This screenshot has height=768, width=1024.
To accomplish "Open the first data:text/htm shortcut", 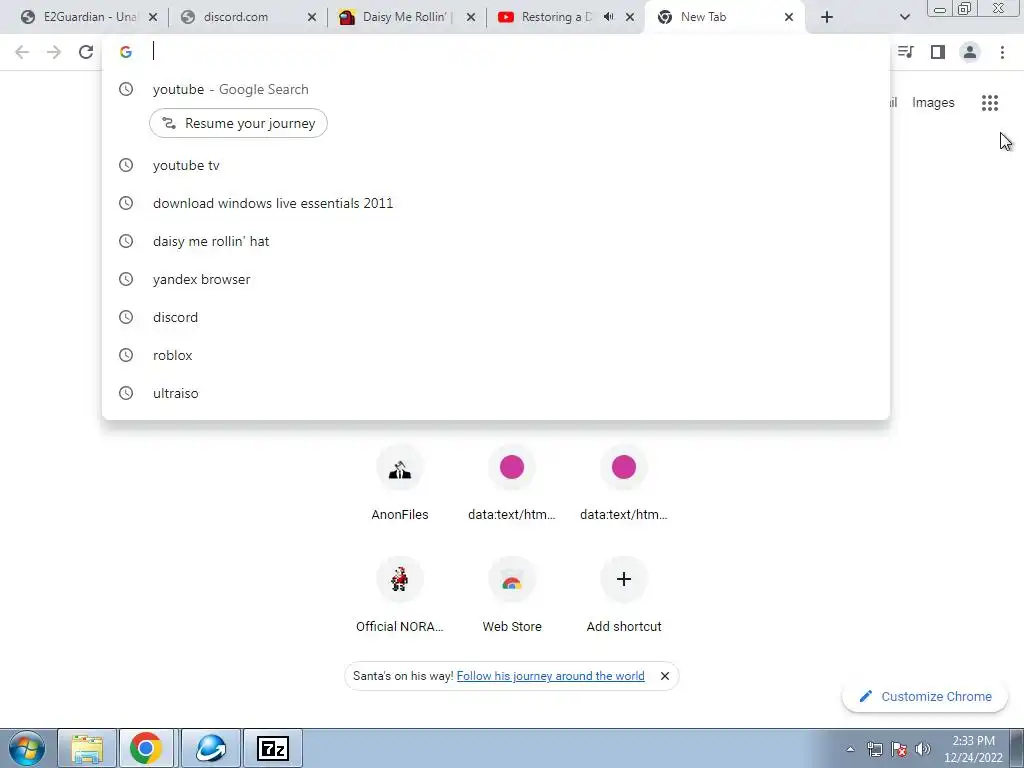I will click(x=512, y=483).
